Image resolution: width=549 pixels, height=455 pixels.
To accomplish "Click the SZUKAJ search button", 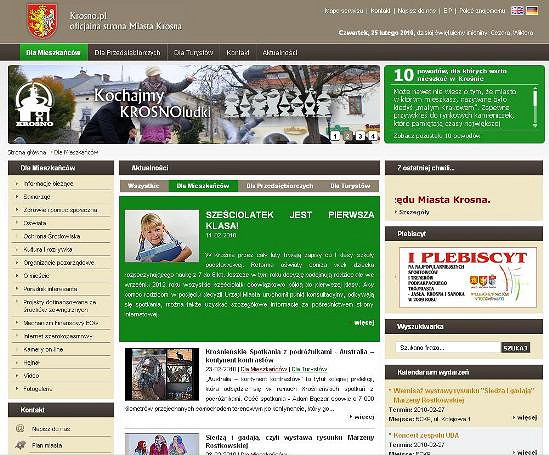I will click(x=515, y=348).
